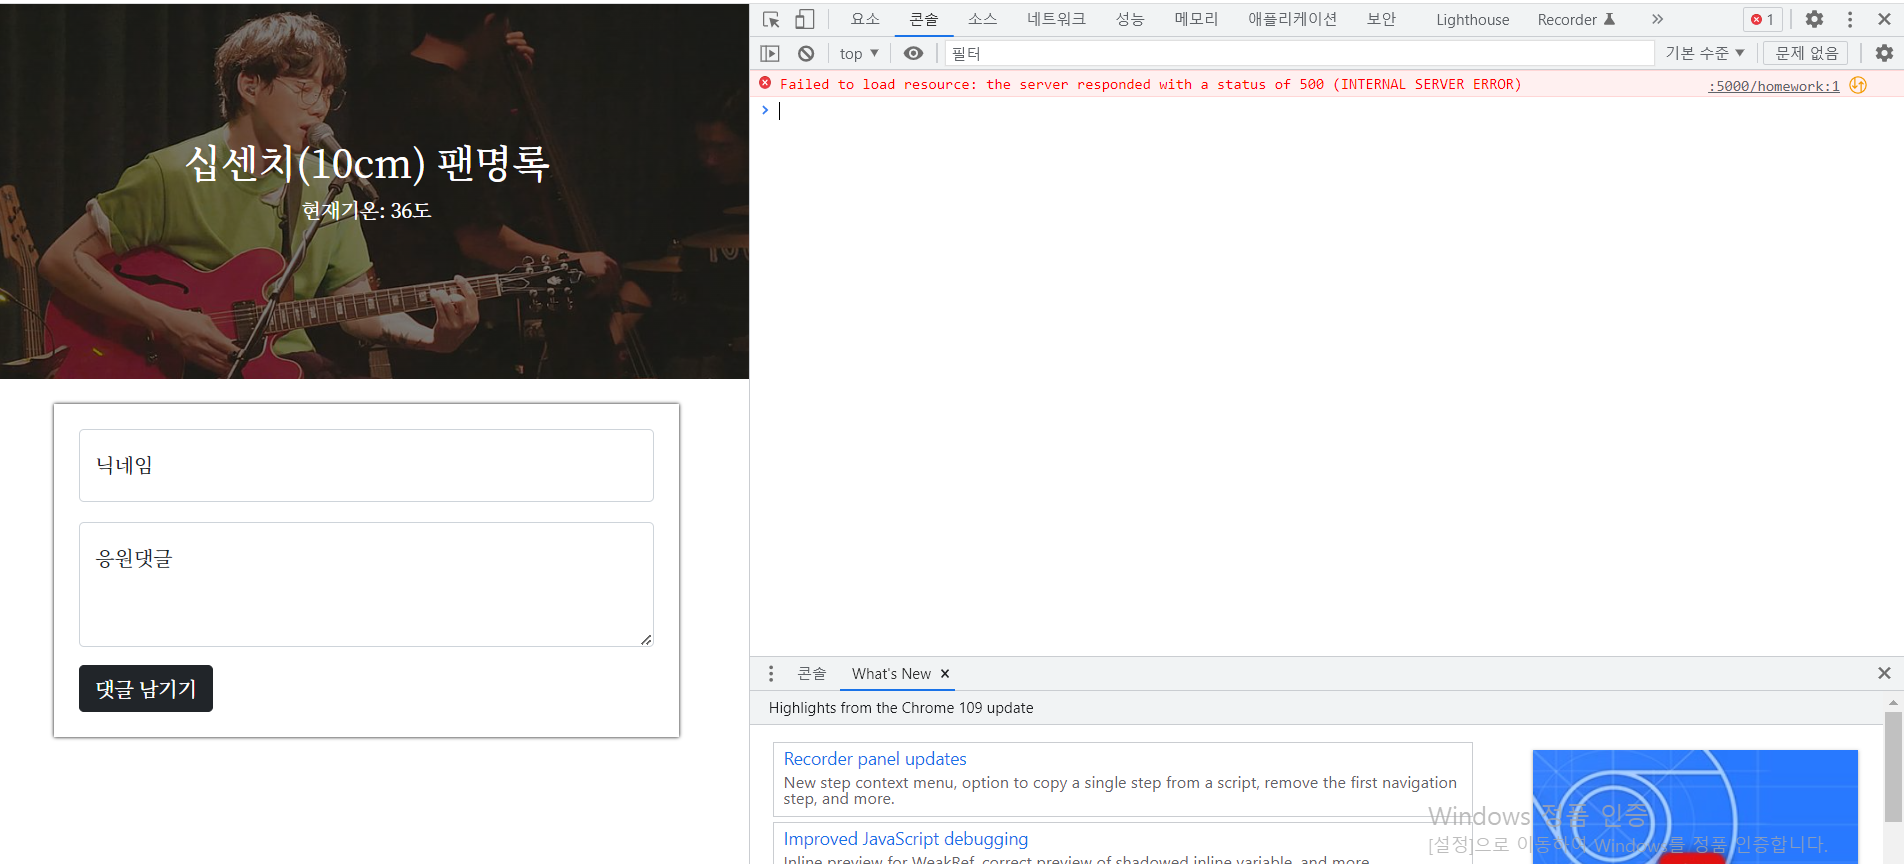Click the 댓글 남기기 button
1904x864 pixels.
click(146, 689)
